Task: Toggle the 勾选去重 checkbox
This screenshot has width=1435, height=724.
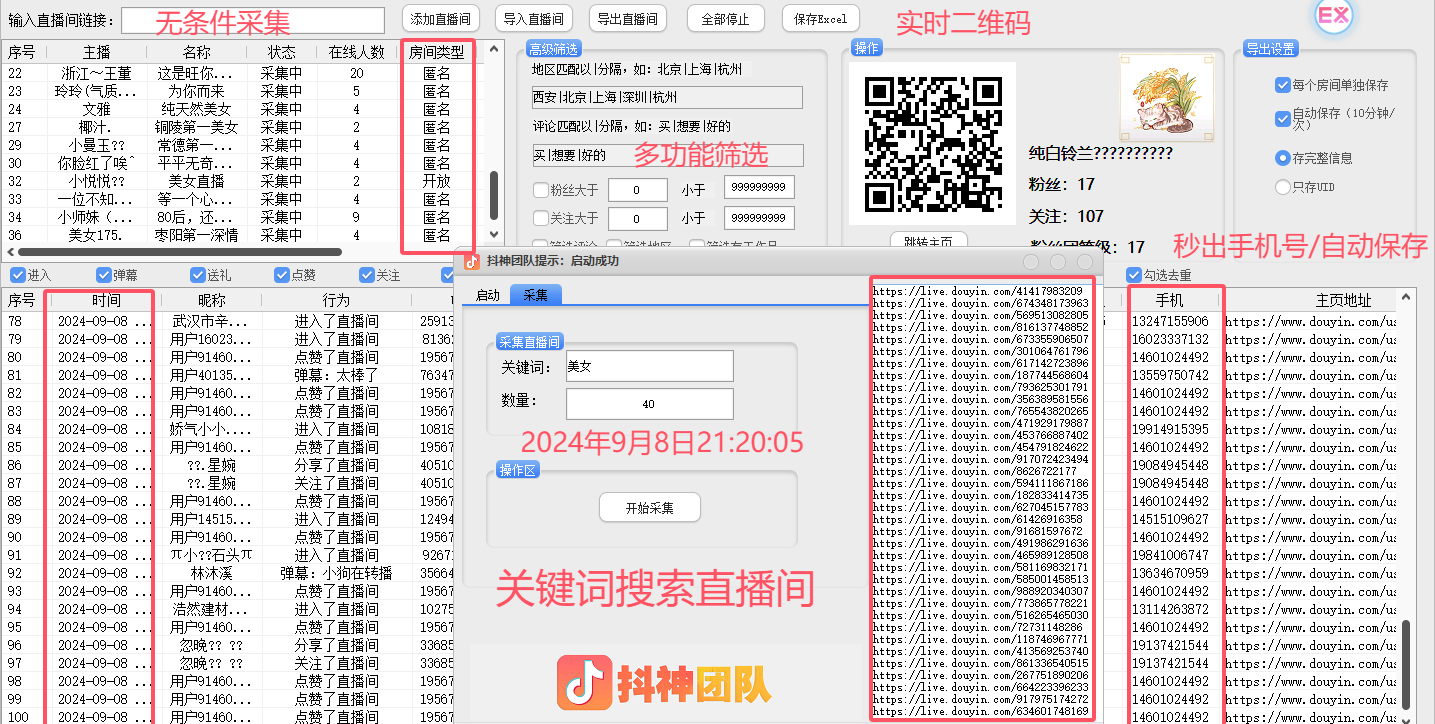Action: click(1134, 275)
